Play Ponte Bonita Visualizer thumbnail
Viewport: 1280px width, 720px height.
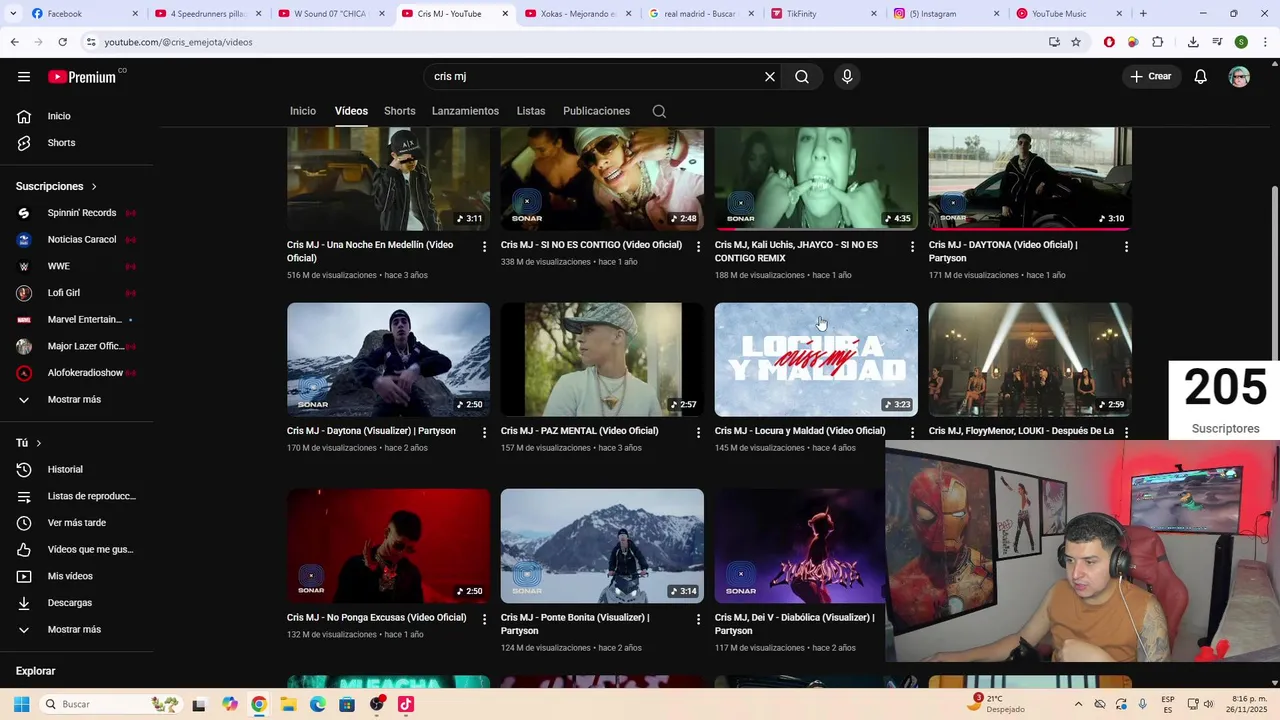pyautogui.click(x=602, y=546)
